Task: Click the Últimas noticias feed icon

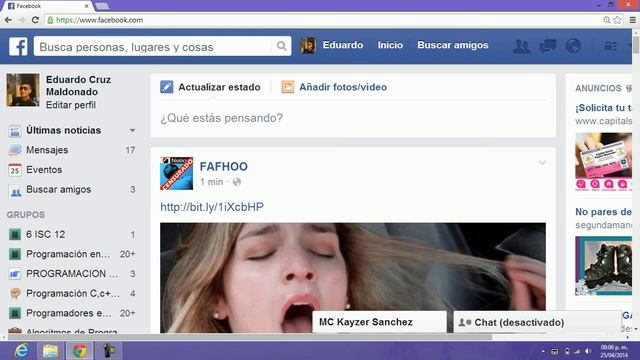Action: 15,131
